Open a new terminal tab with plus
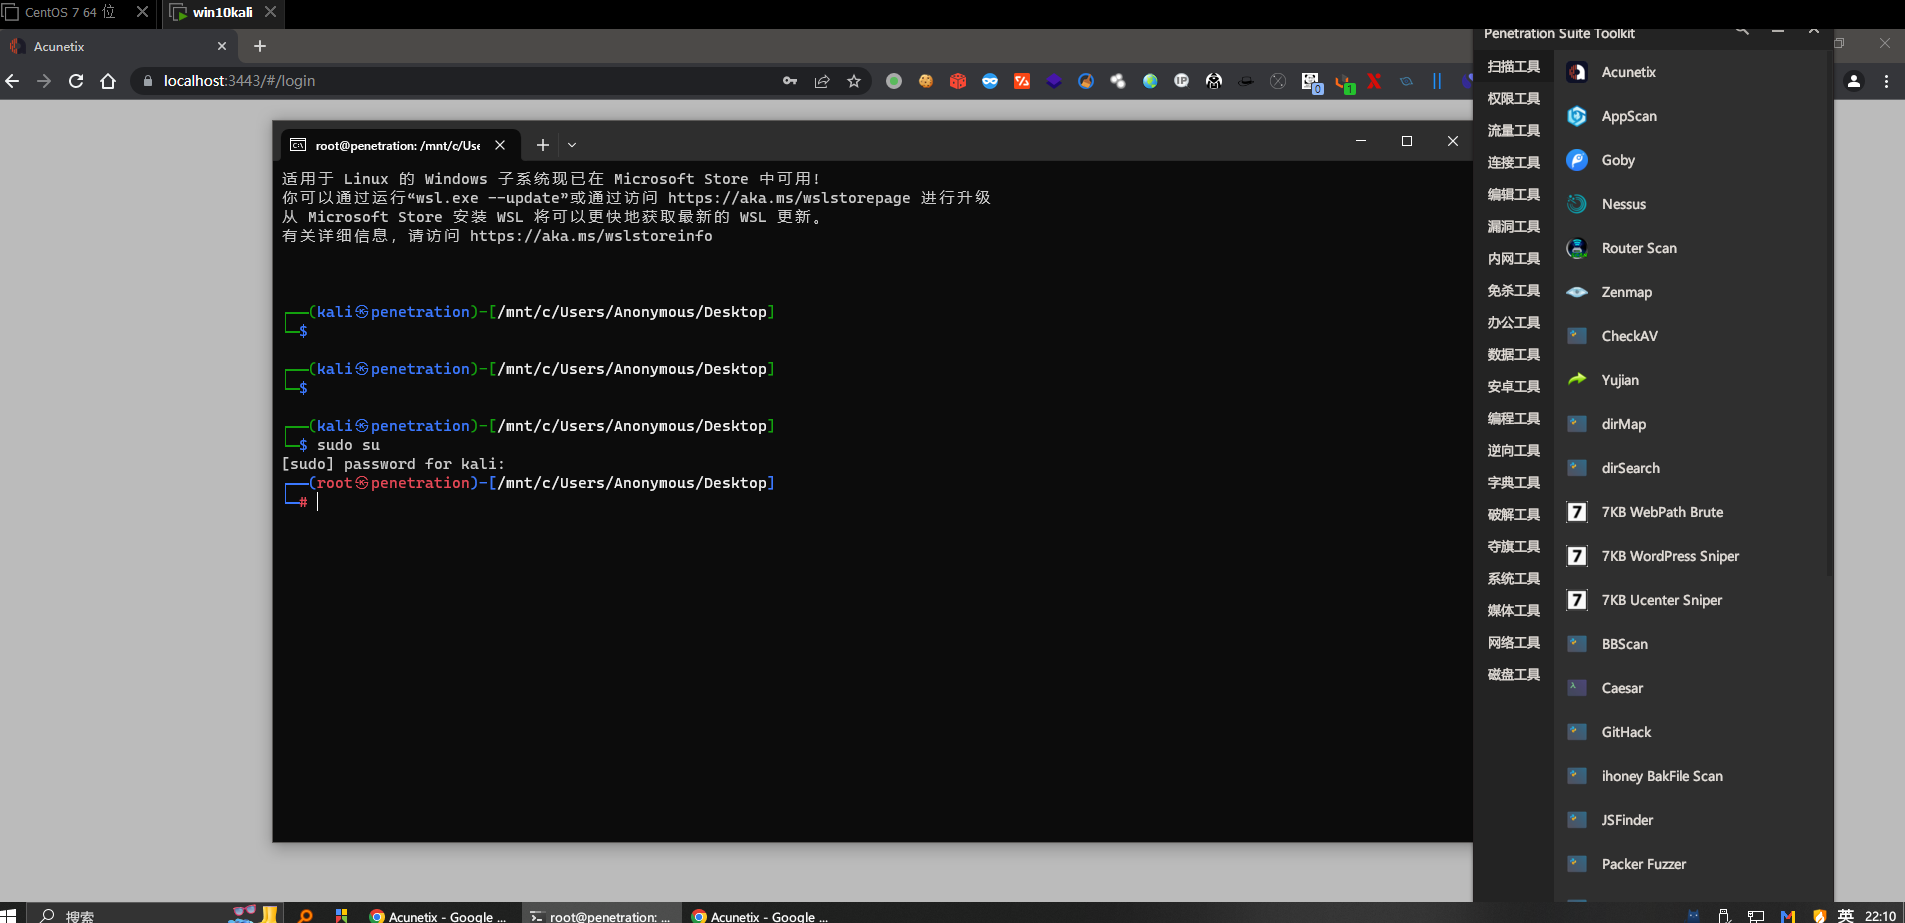 [x=543, y=145]
